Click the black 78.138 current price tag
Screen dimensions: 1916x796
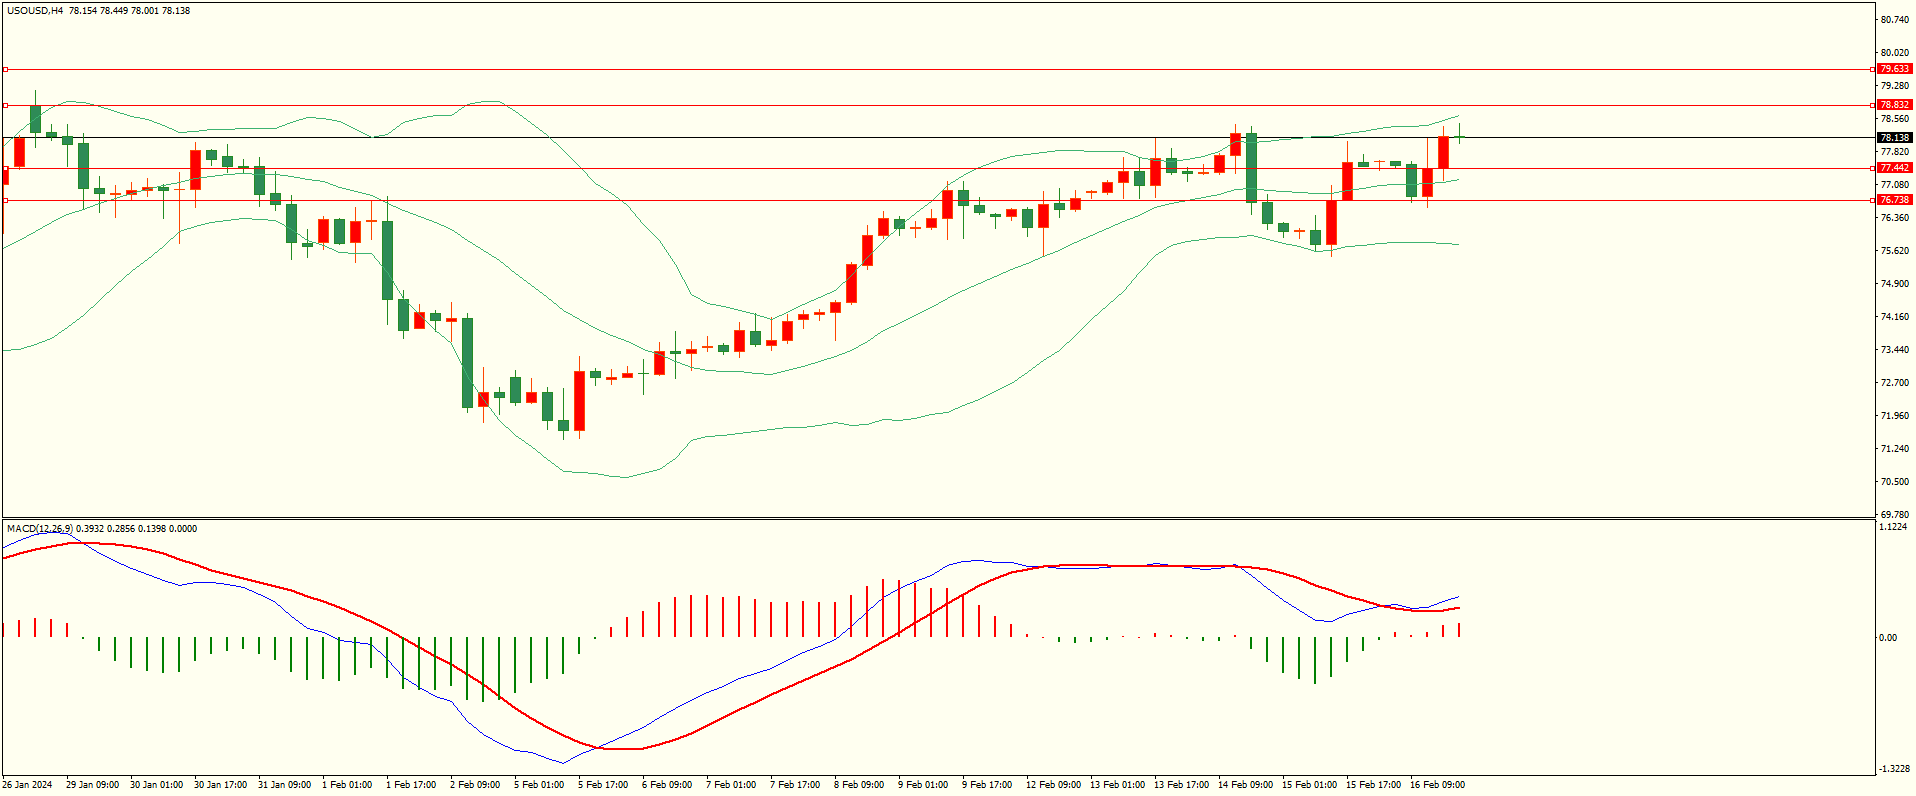pyautogui.click(x=1894, y=138)
